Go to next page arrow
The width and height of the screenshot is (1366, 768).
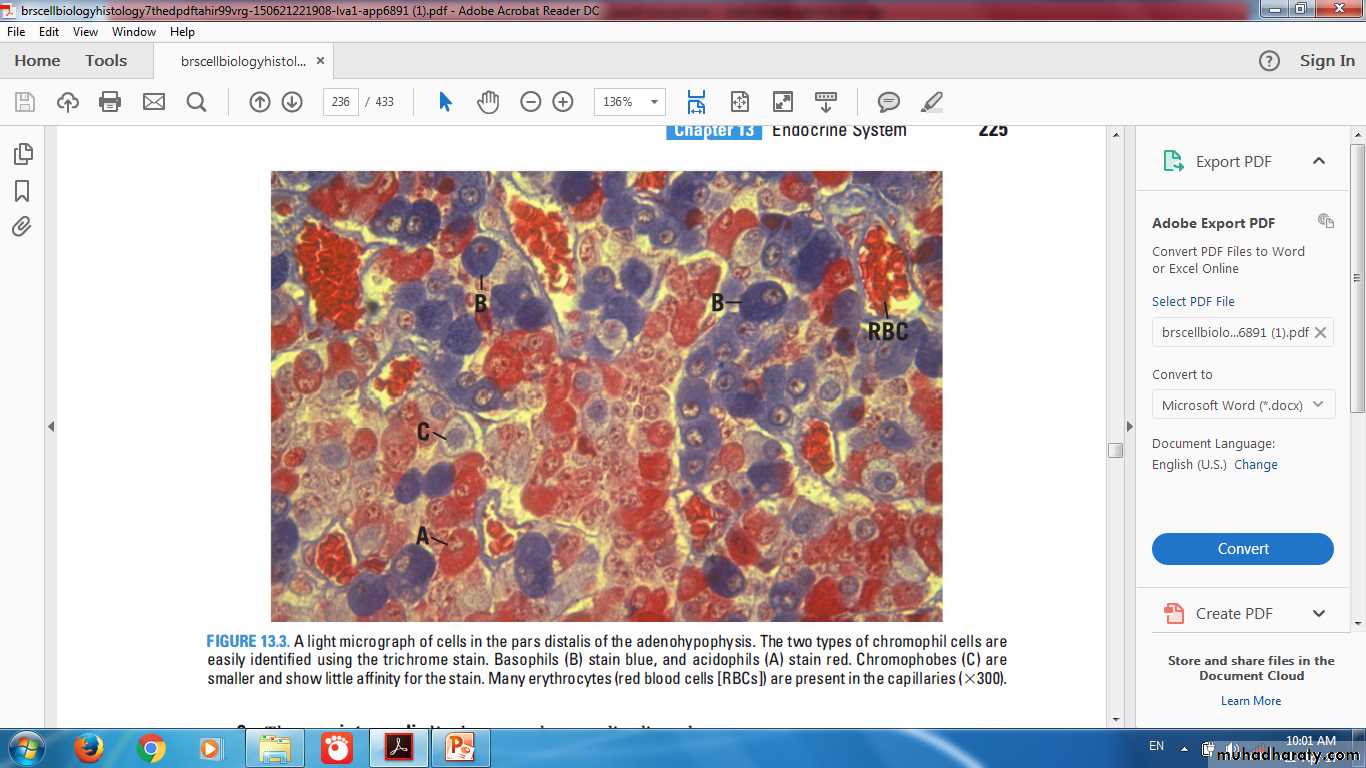click(292, 102)
